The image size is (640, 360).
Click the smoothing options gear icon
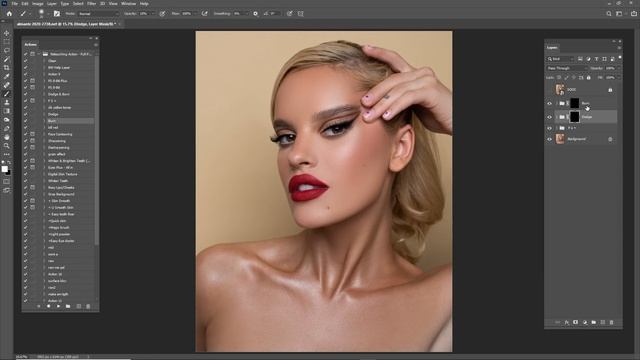[256, 13]
